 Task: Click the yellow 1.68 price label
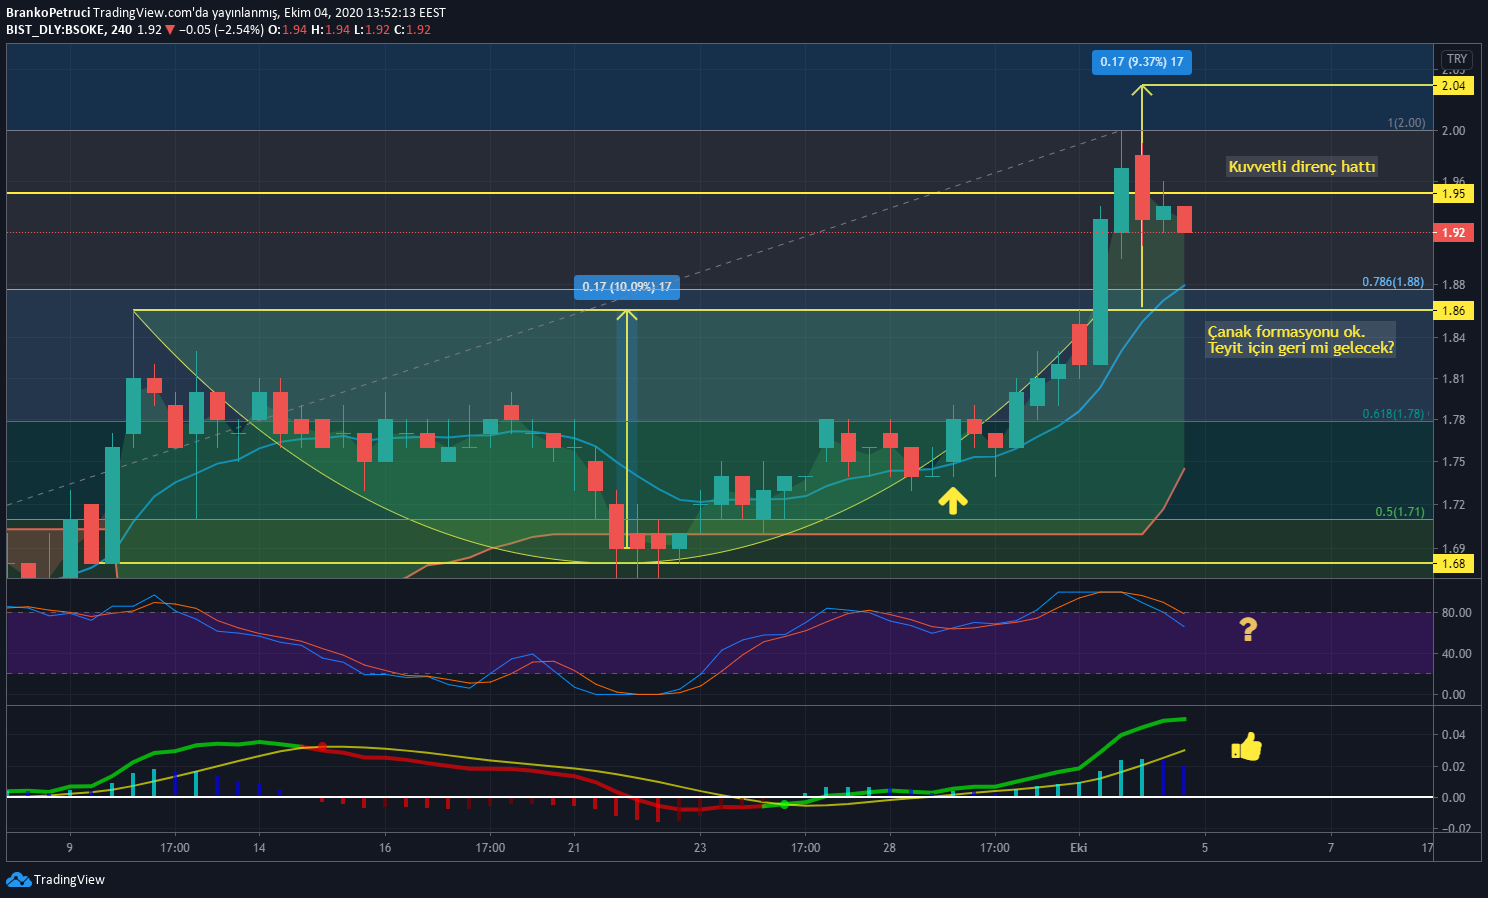[1453, 564]
